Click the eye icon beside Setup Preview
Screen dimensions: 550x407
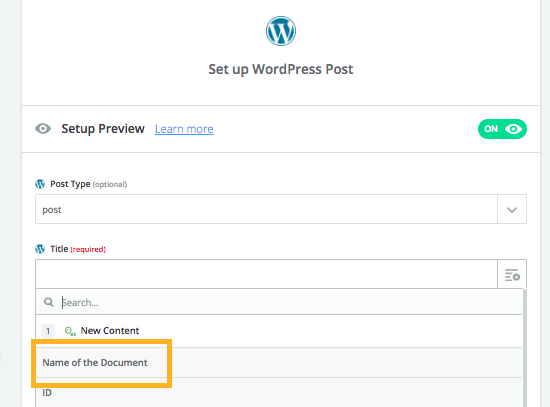[43, 129]
